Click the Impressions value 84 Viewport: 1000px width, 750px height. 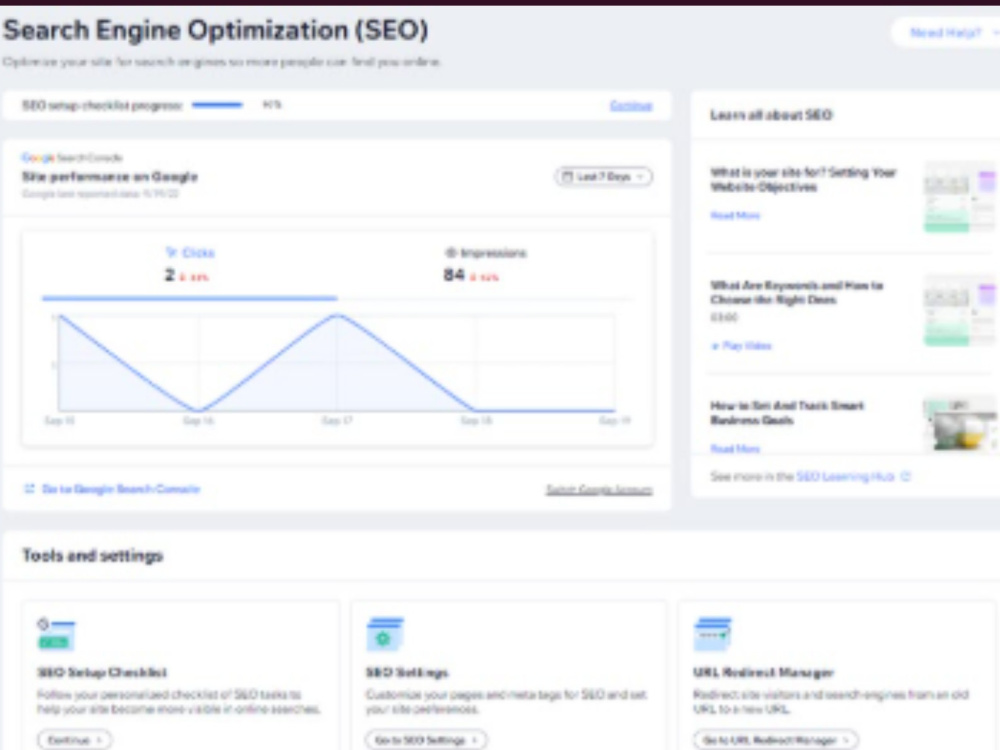(x=453, y=275)
